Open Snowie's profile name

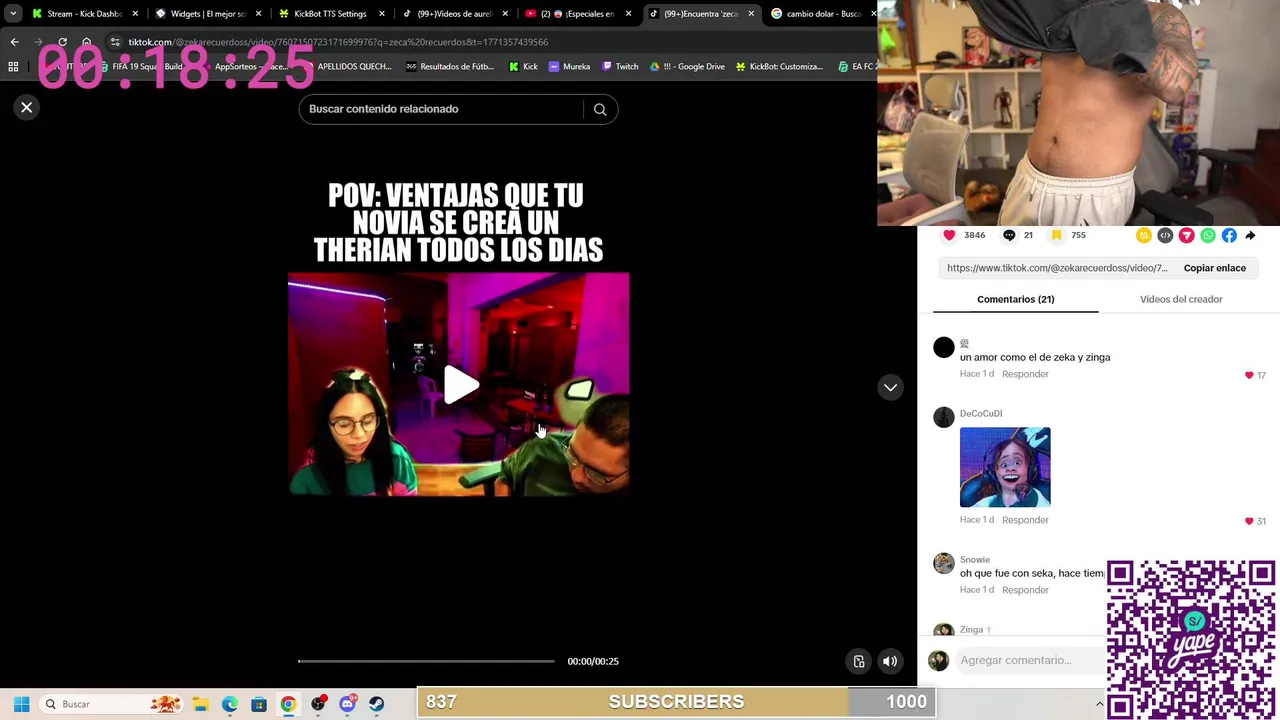(x=975, y=560)
